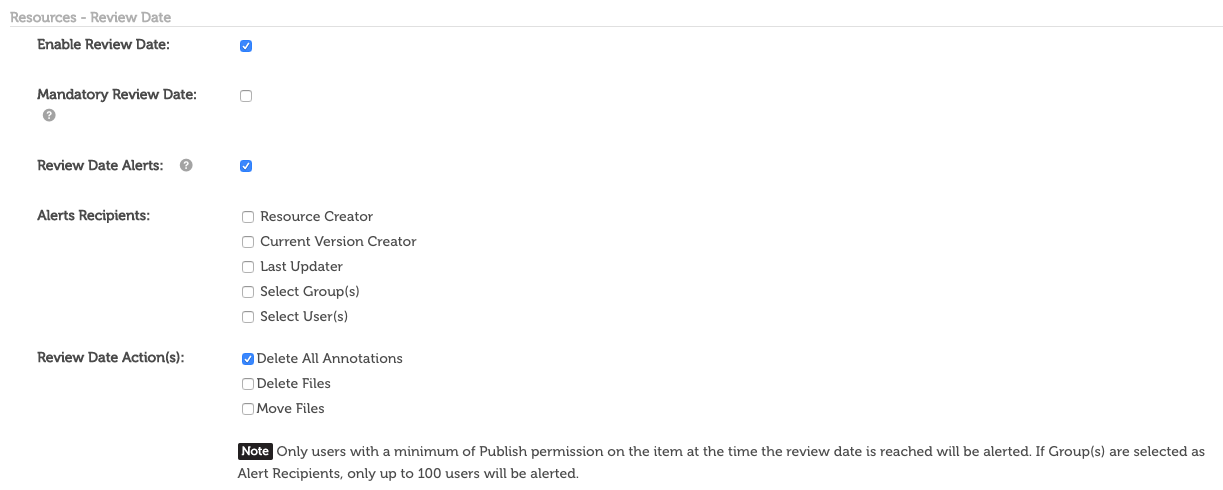The image size is (1223, 490).
Task: Click the Enable Review Date label text
Action: [104, 45]
